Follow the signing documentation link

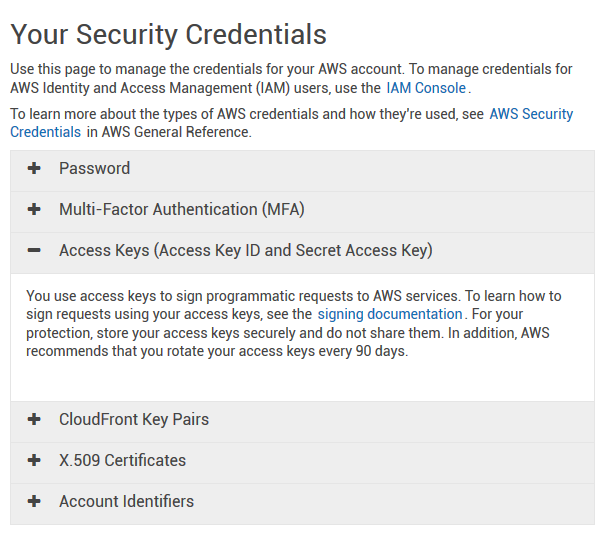(389, 314)
